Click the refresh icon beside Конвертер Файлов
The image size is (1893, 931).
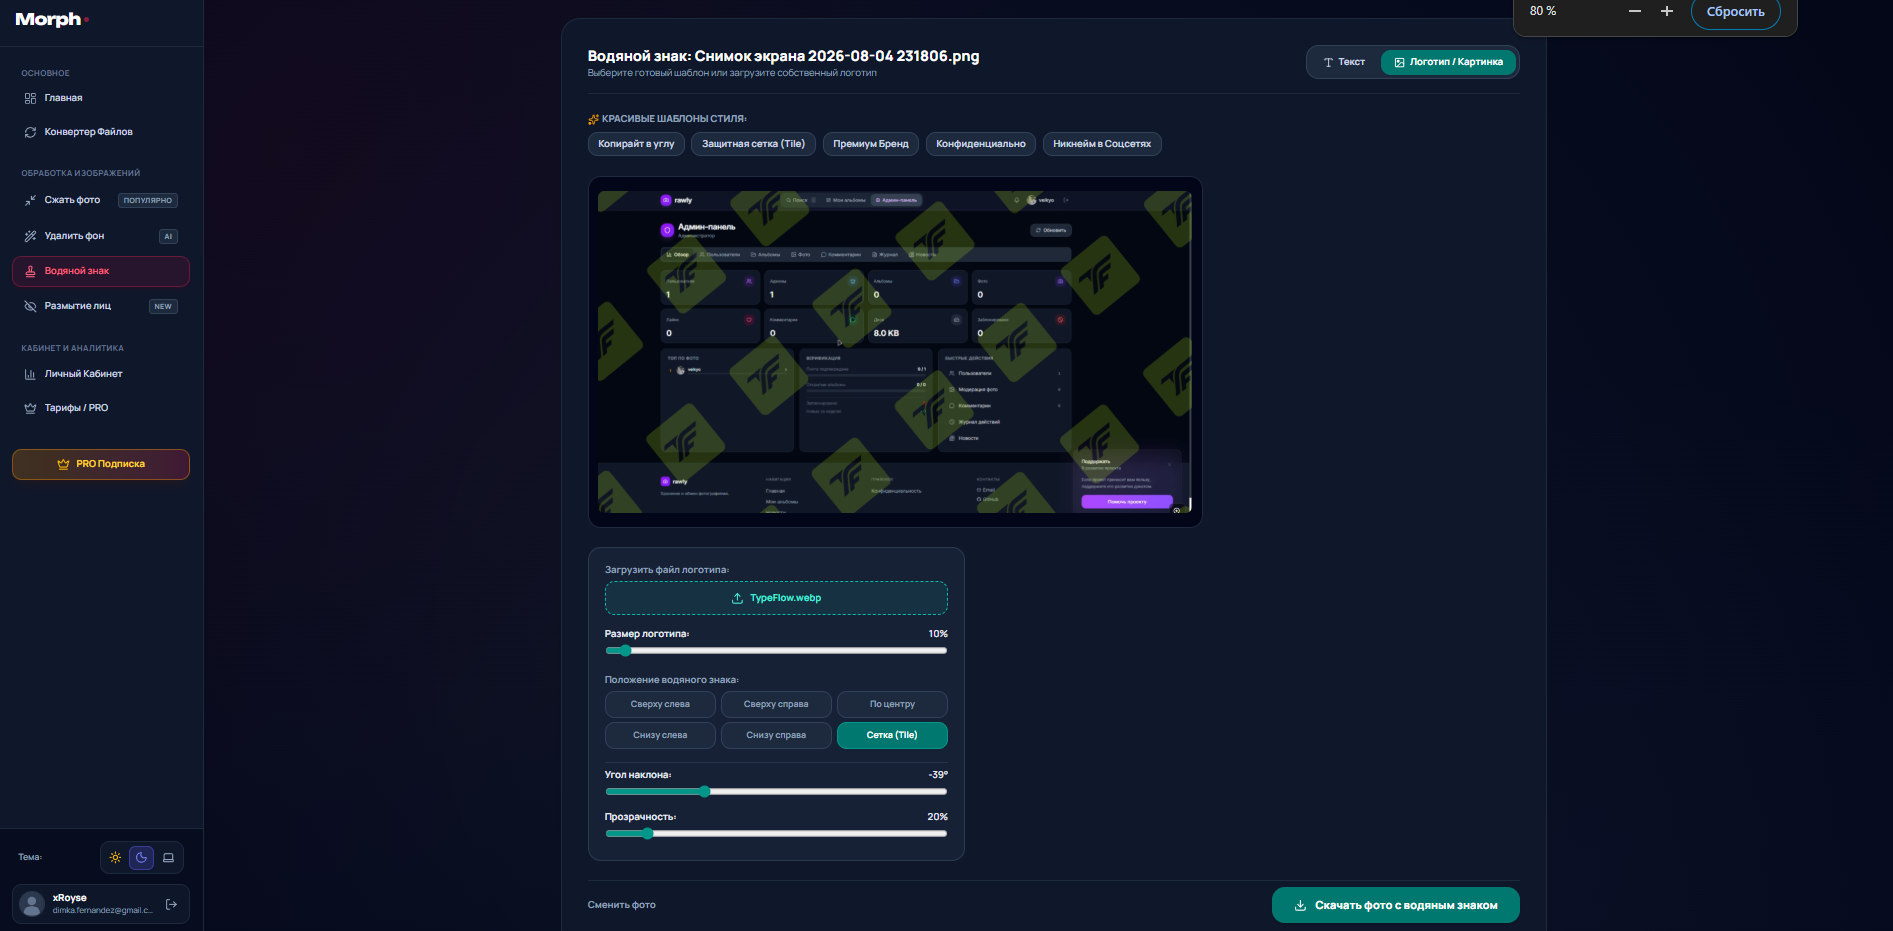tap(30, 132)
